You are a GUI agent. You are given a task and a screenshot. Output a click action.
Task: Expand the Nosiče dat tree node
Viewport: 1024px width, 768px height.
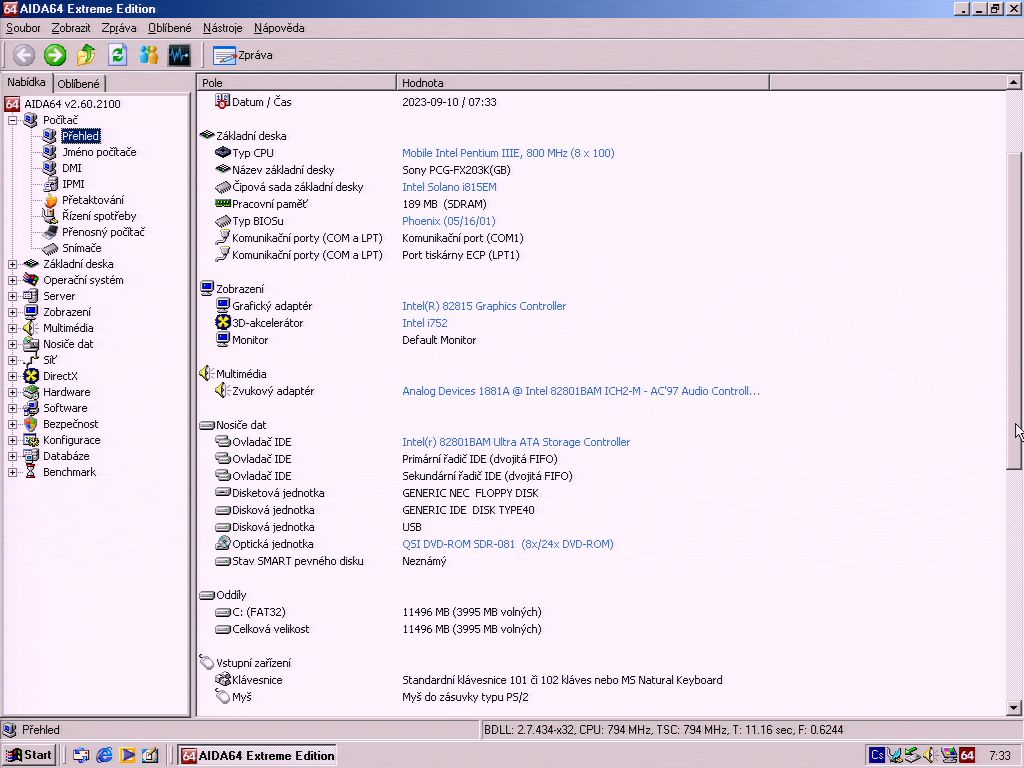(x=12, y=344)
